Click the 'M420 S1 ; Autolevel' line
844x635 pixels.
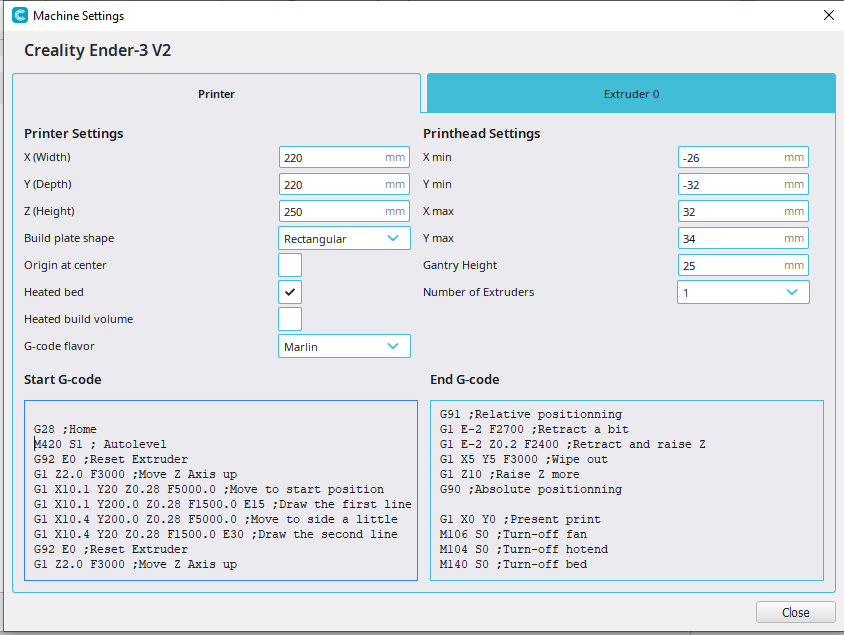(x=100, y=444)
